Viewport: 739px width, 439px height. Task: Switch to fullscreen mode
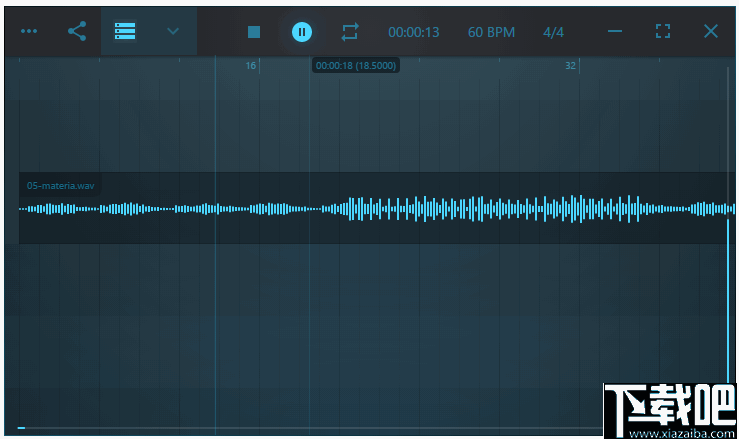[x=663, y=31]
